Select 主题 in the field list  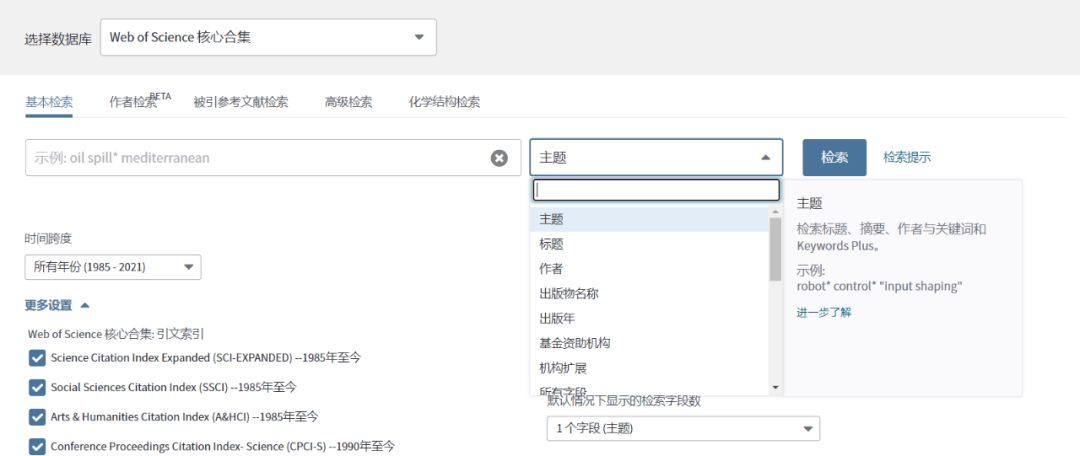[x=649, y=219]
